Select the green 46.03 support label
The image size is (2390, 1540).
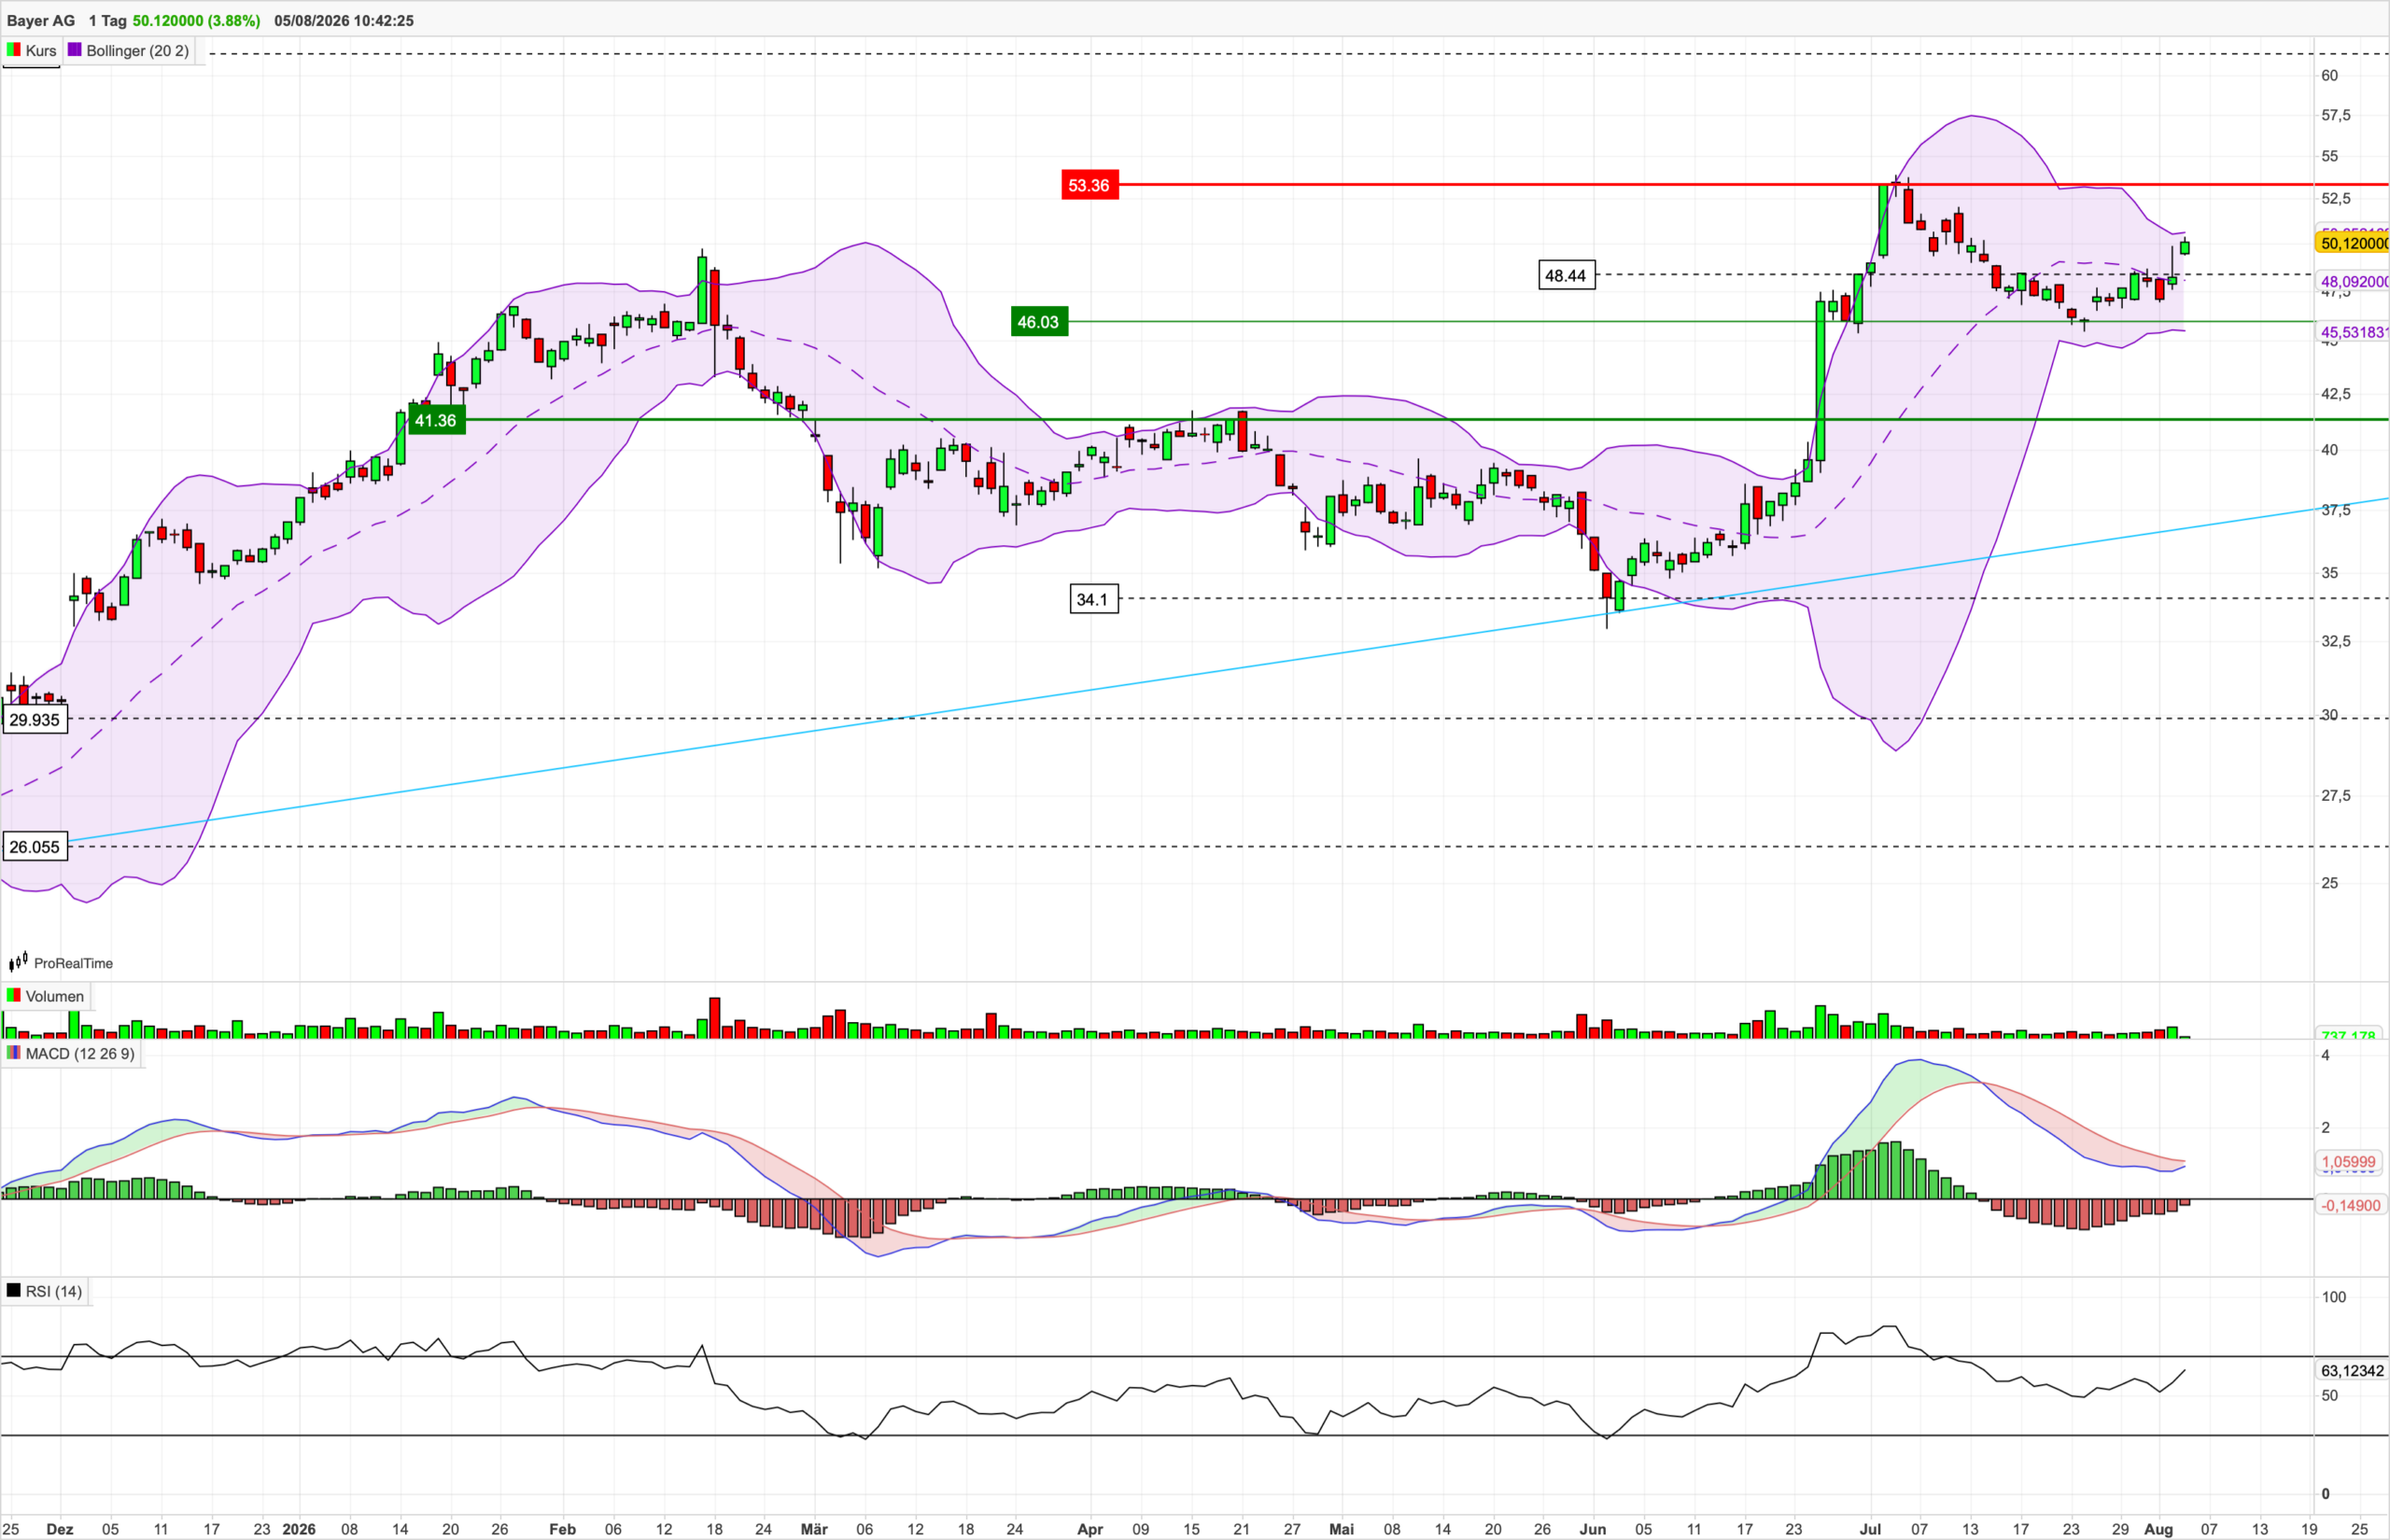[1039, 321]
